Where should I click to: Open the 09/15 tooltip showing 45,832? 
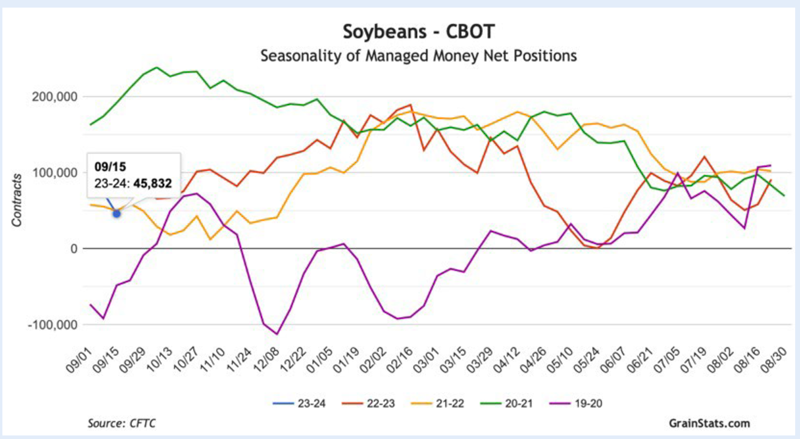(134, 175)
